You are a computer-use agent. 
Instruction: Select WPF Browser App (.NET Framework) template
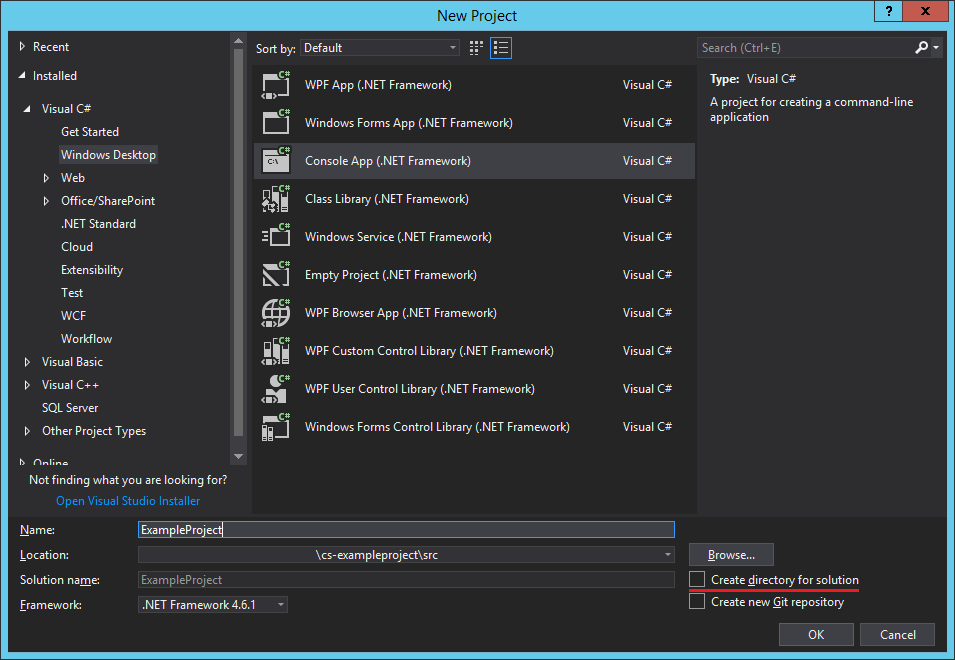474,313
